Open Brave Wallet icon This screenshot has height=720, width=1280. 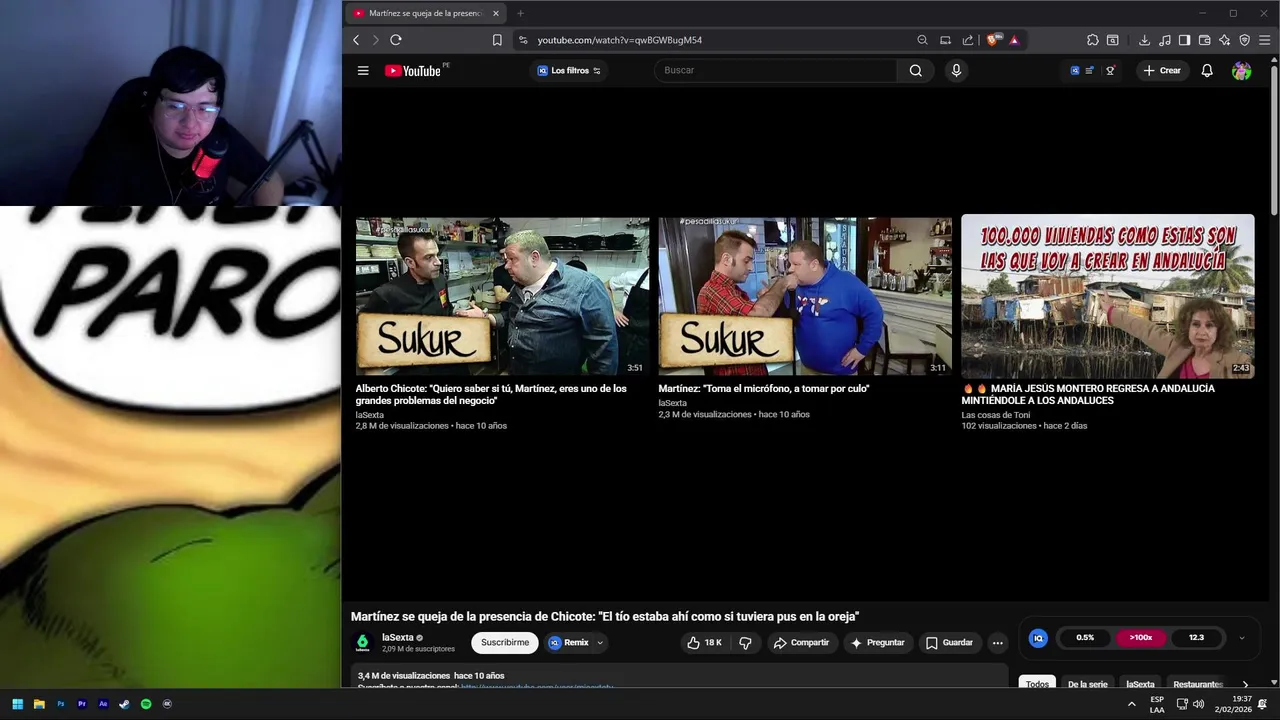pyautogui.click(x=1204, y=40)
